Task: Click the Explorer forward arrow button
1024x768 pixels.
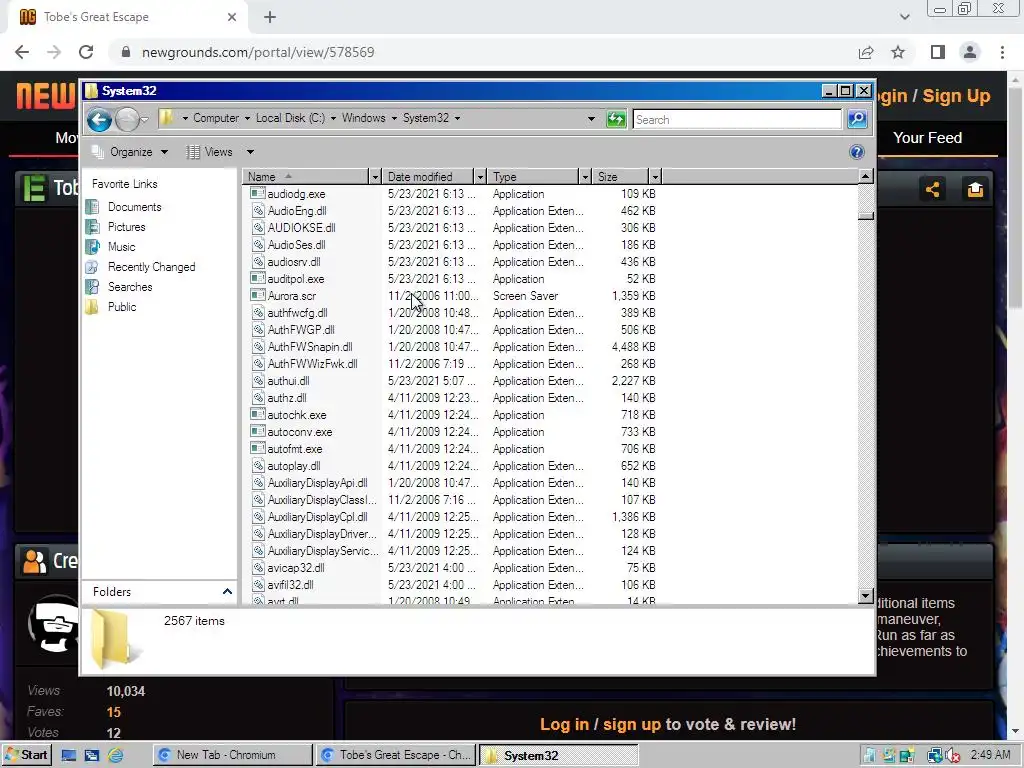Action: click(x=127, y=120)
